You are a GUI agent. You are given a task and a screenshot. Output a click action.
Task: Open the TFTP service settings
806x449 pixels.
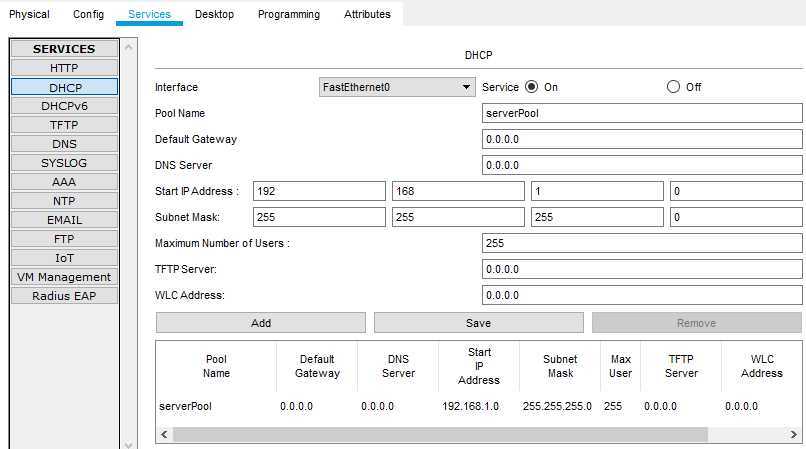(x=64, y=125)
